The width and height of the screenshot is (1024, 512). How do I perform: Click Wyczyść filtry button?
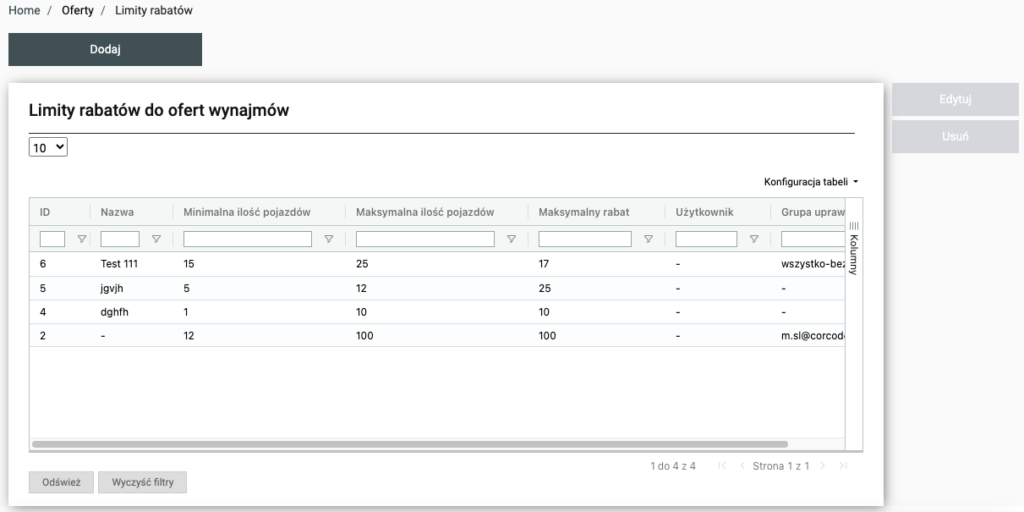[x=142, y=482]
